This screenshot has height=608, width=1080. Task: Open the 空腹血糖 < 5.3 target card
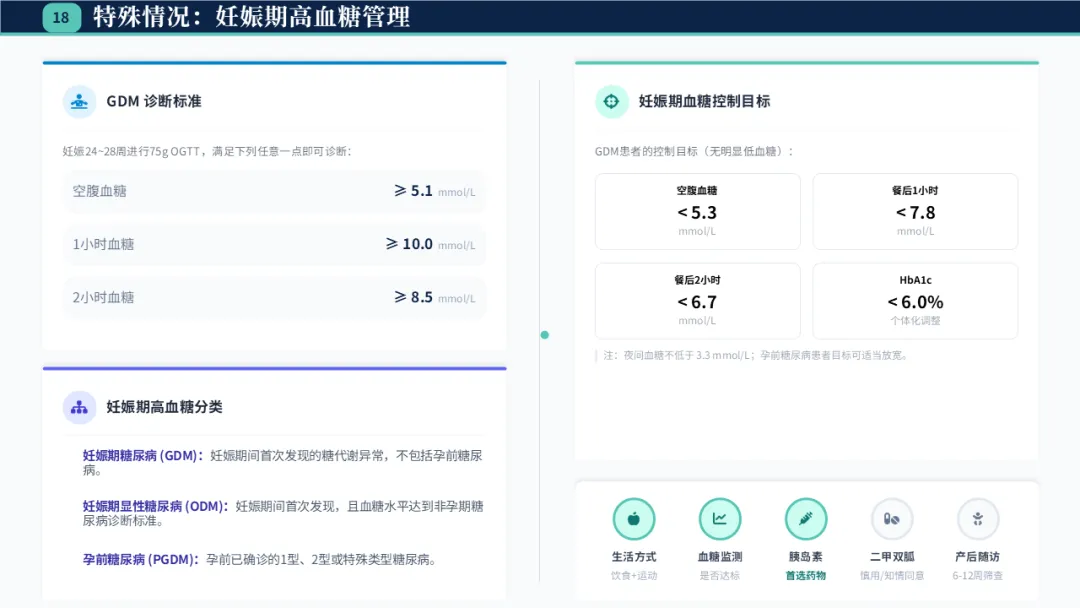point(698,211)
